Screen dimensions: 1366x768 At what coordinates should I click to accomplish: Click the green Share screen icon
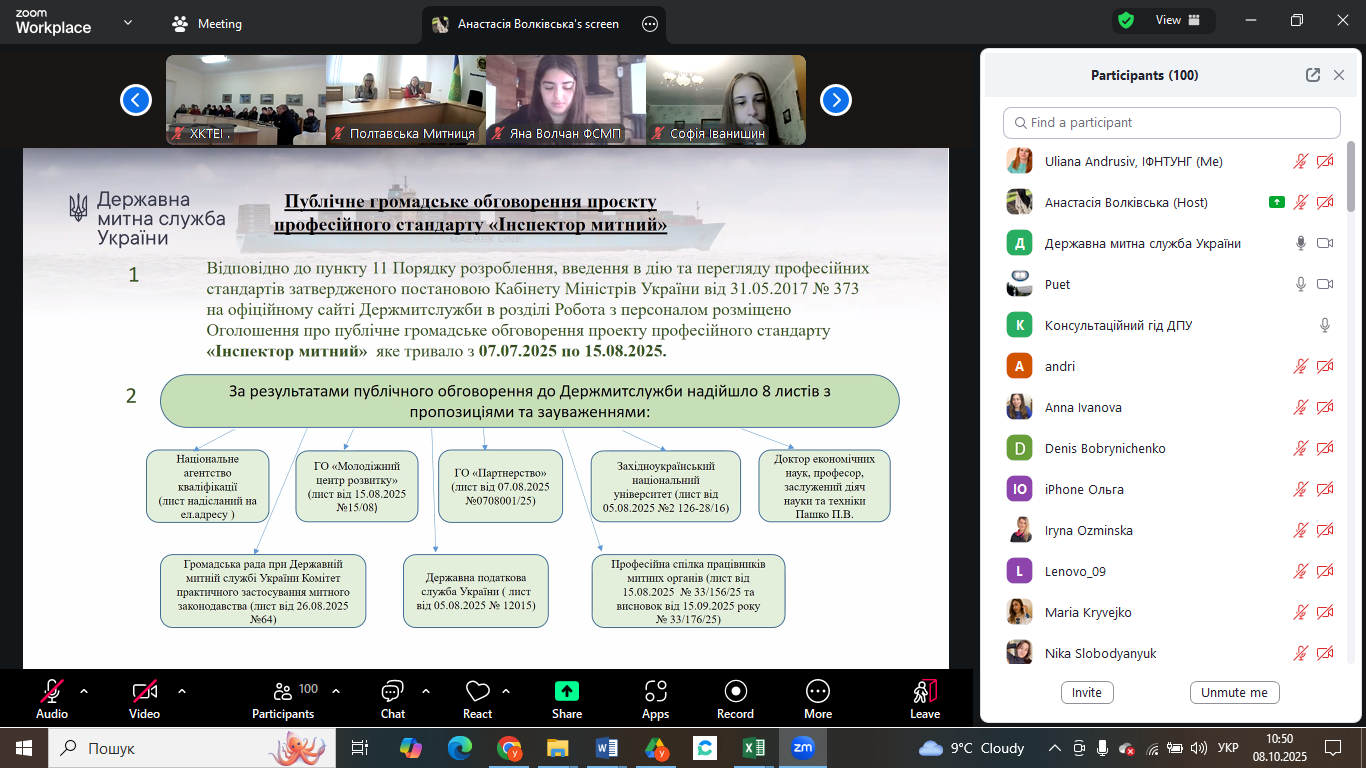567,692
